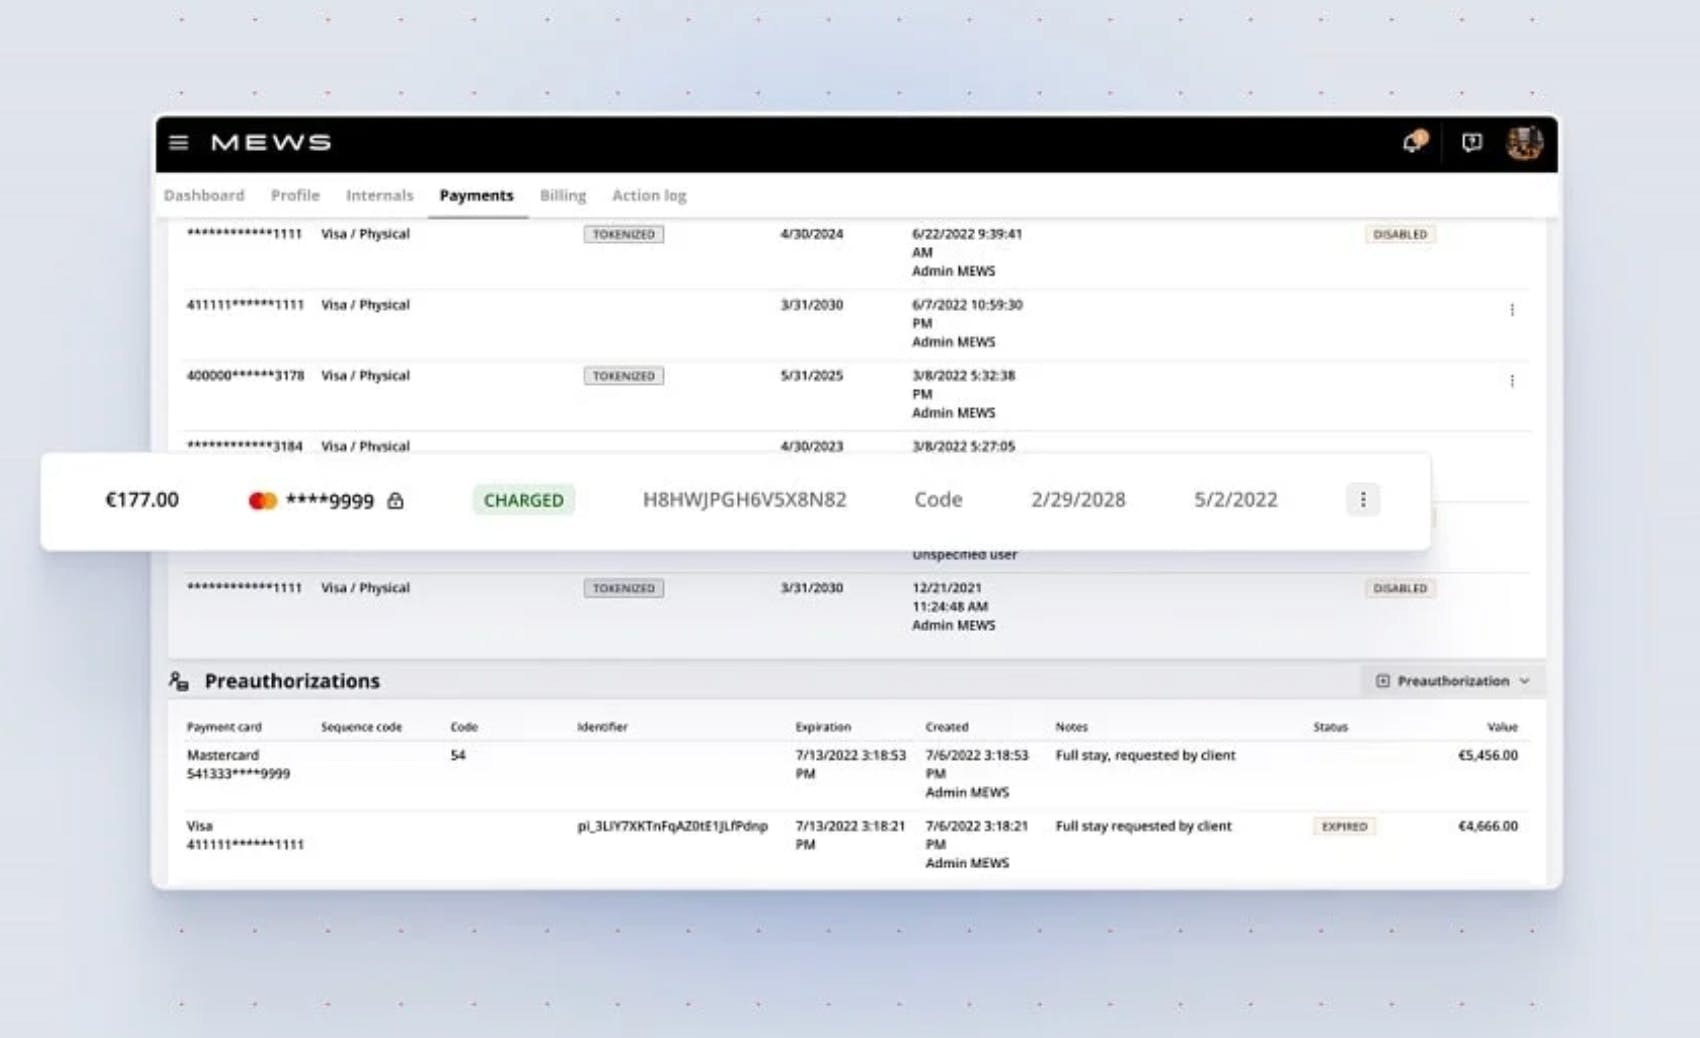
Task: Click the lock icon next to ****9999
Action: tap(395, 500)
